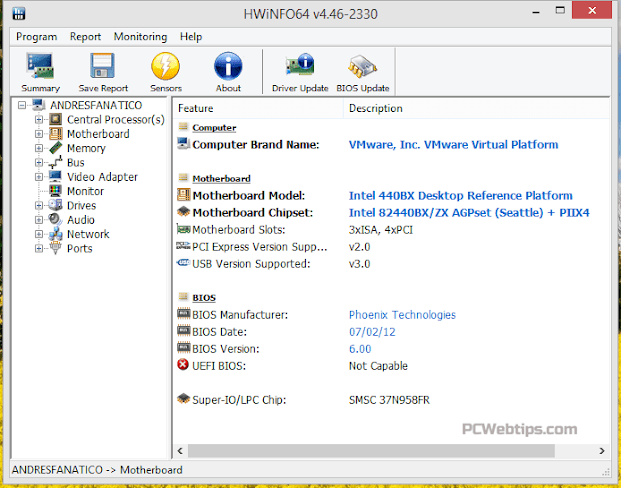The height and width of the screenshot is (488, 621).
Task: Click the Bus icon in tree
Action: pyautogui.click(x=55, y=162)
